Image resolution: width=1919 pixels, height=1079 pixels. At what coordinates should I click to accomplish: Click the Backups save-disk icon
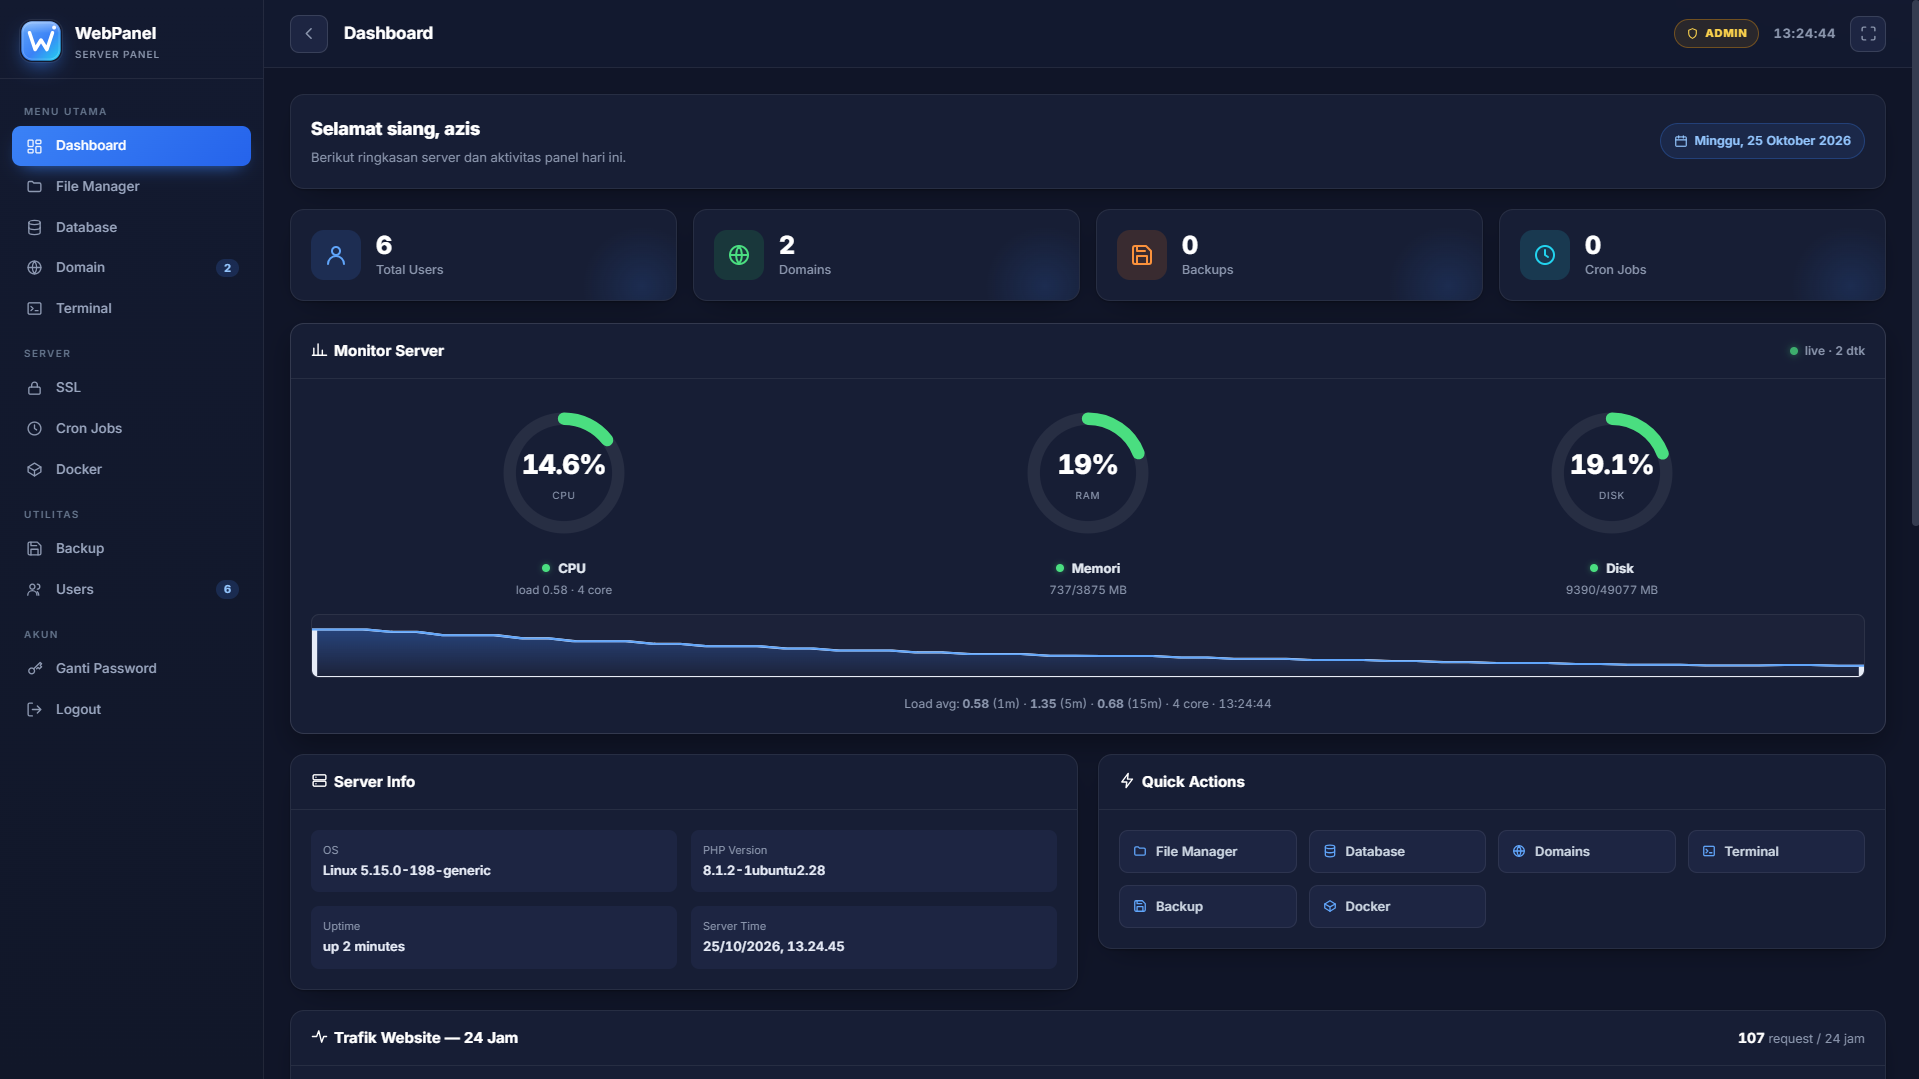pos(1142,255)
